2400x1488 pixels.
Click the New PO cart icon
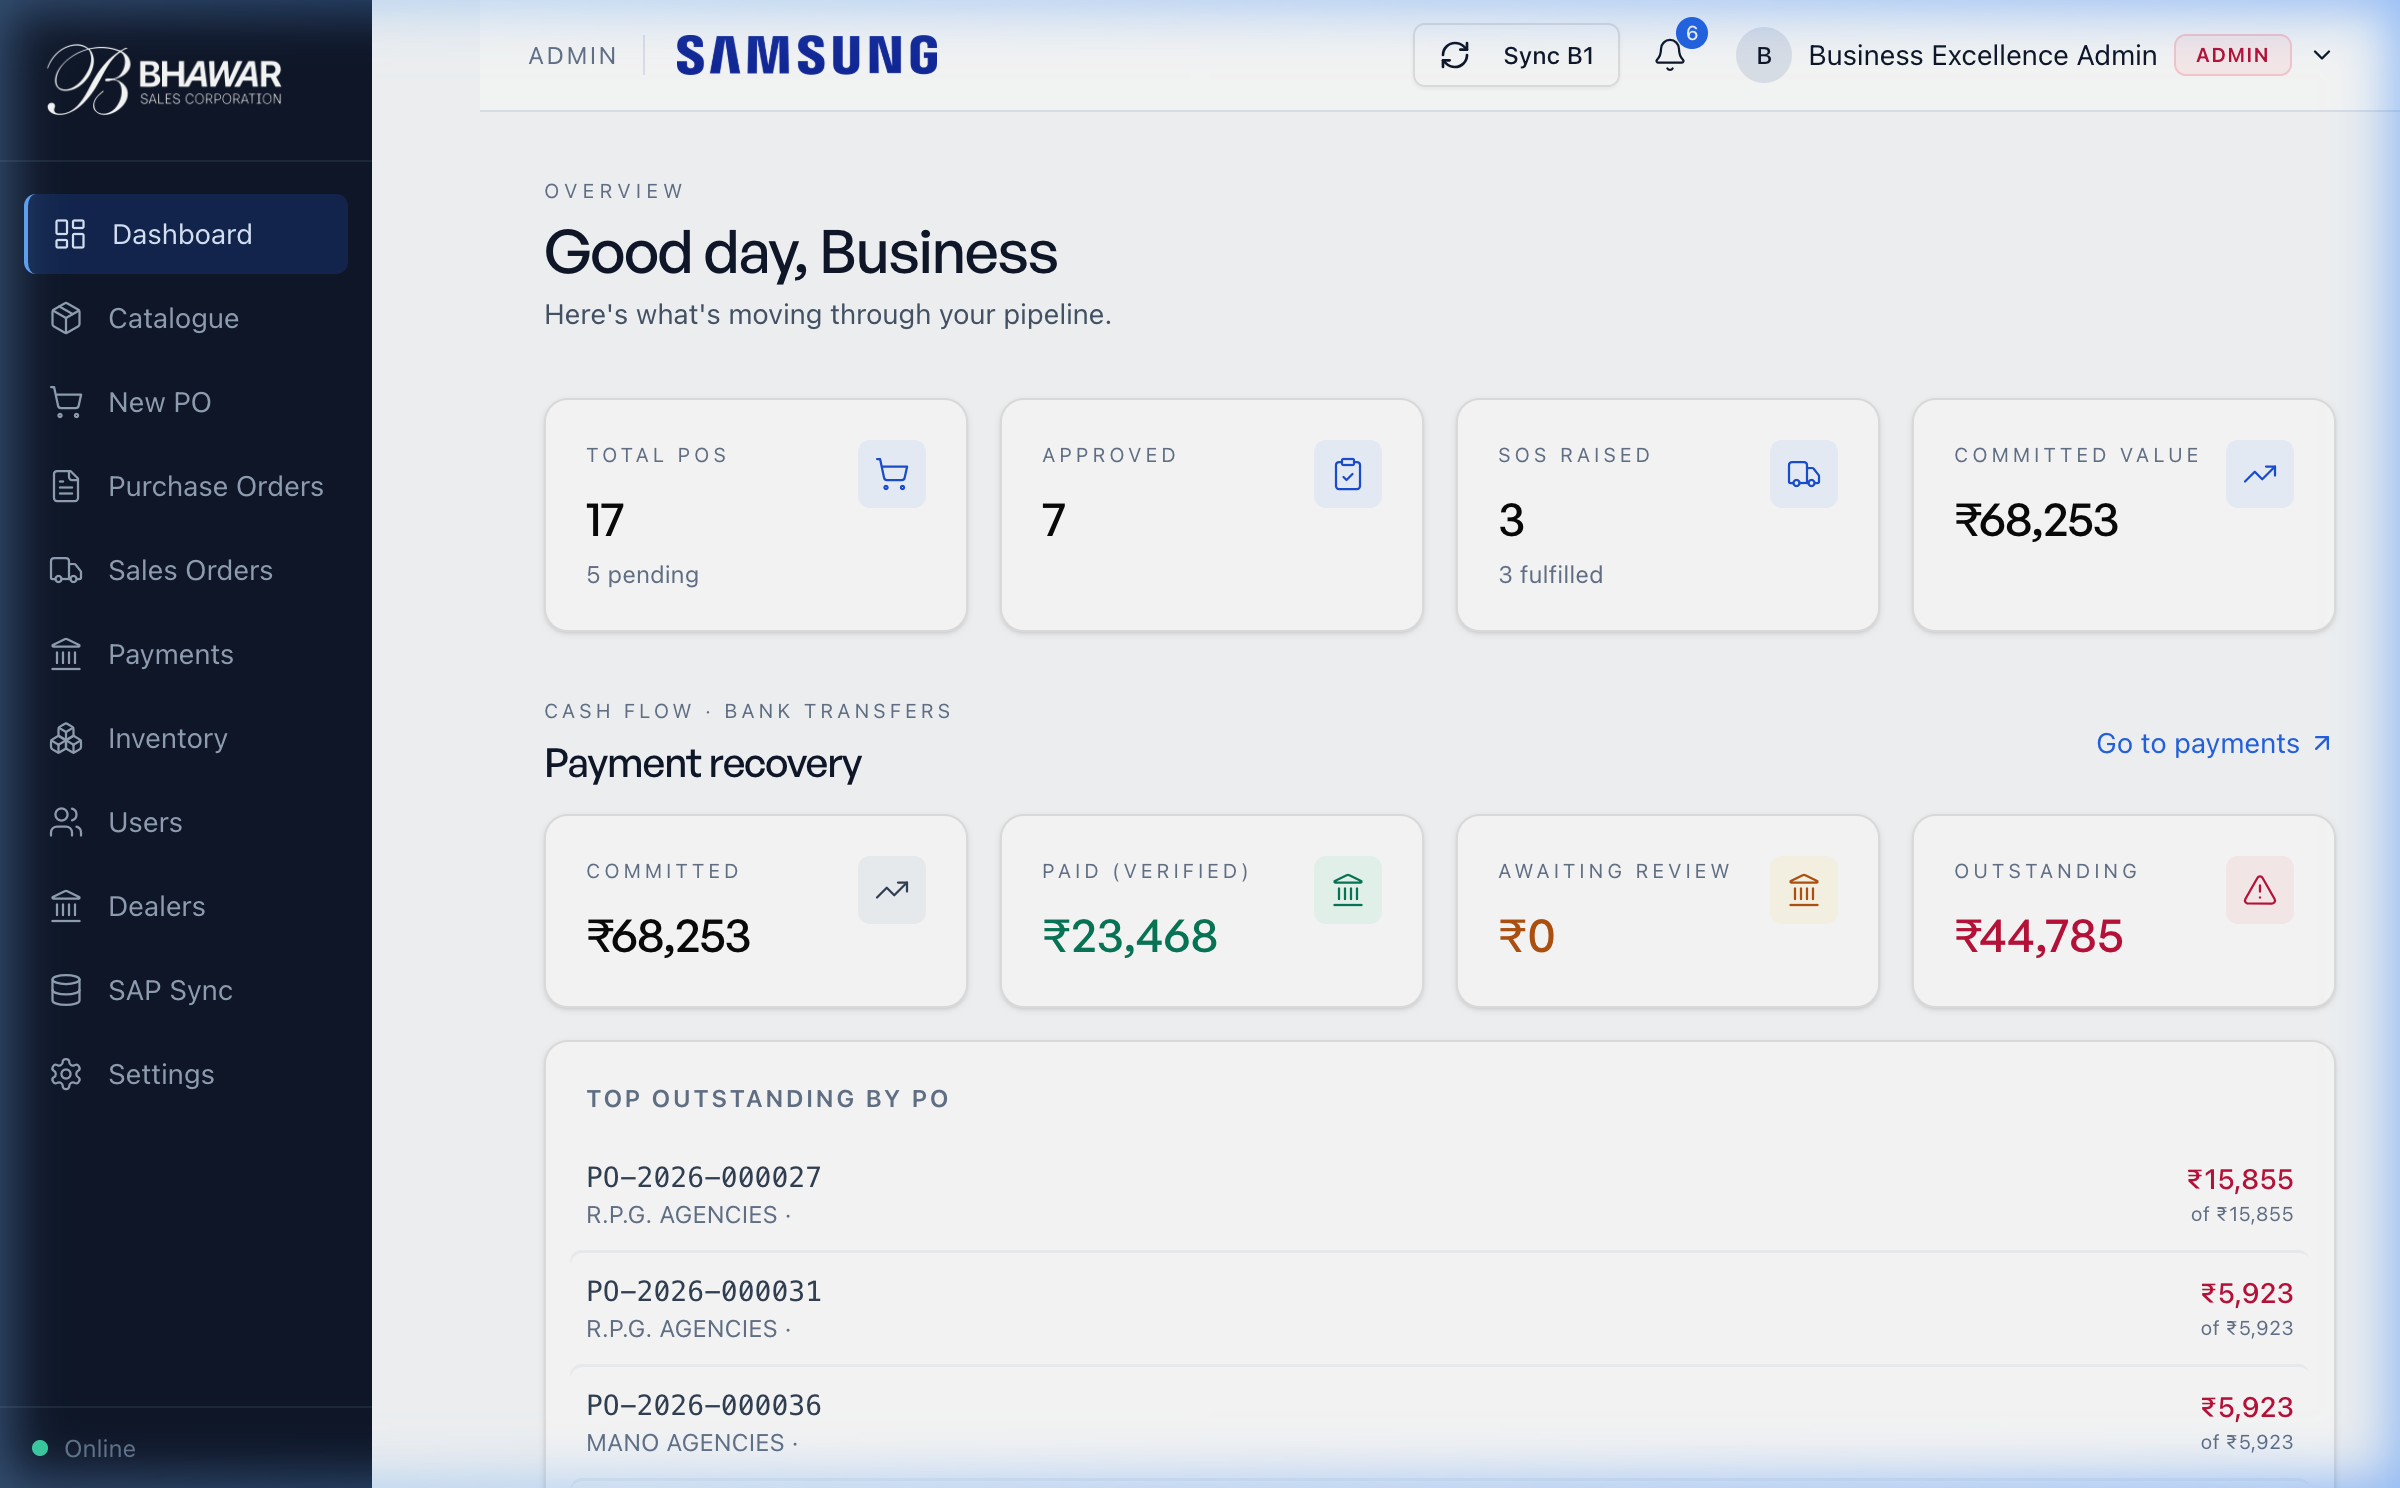(66, 402)
